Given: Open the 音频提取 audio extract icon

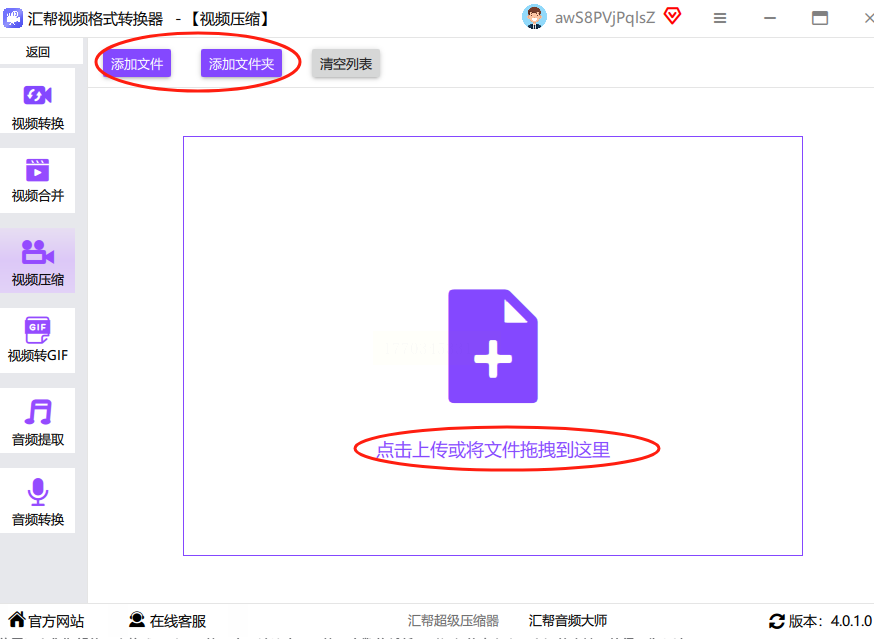Looking at the screenshot, I should pos(38,412).
